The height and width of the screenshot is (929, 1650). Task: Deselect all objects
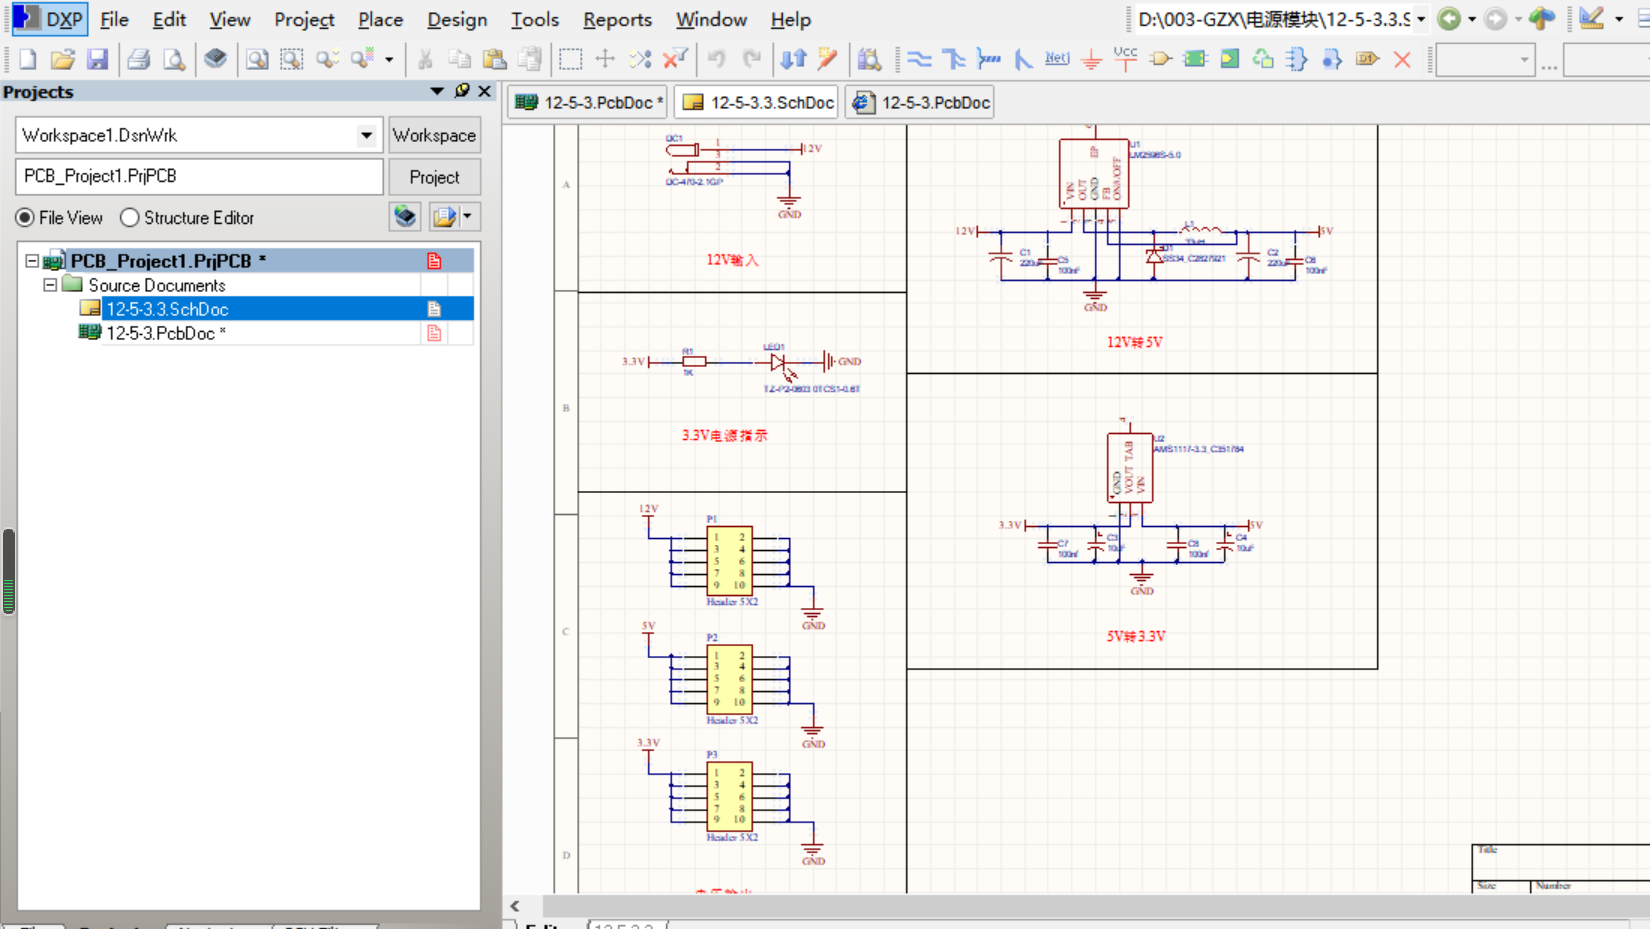click(x=640, y=59)
